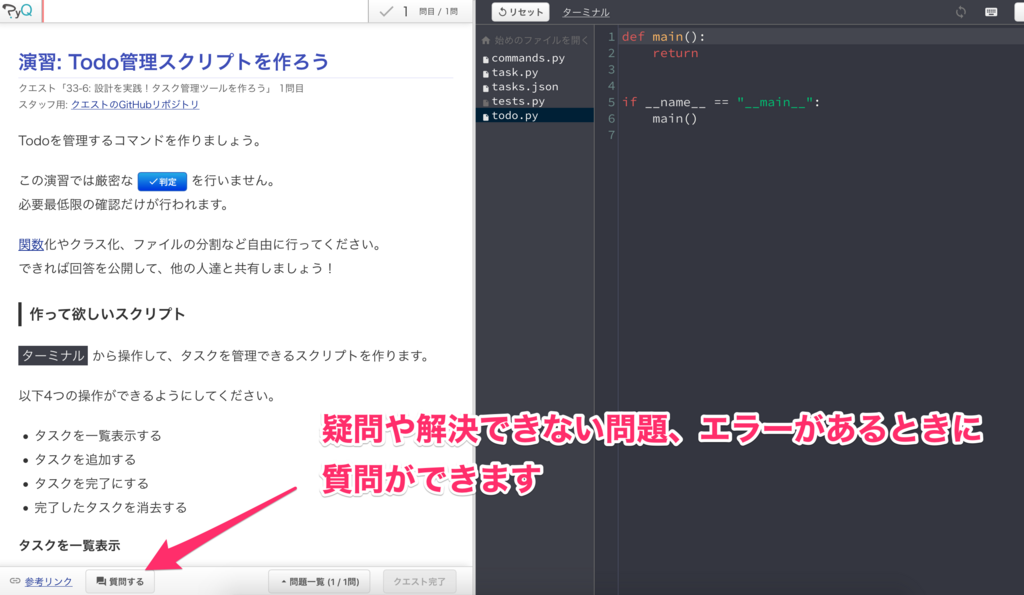
Task: Click the sync refresh icon in editor toolbar
Action: [962, 11]
